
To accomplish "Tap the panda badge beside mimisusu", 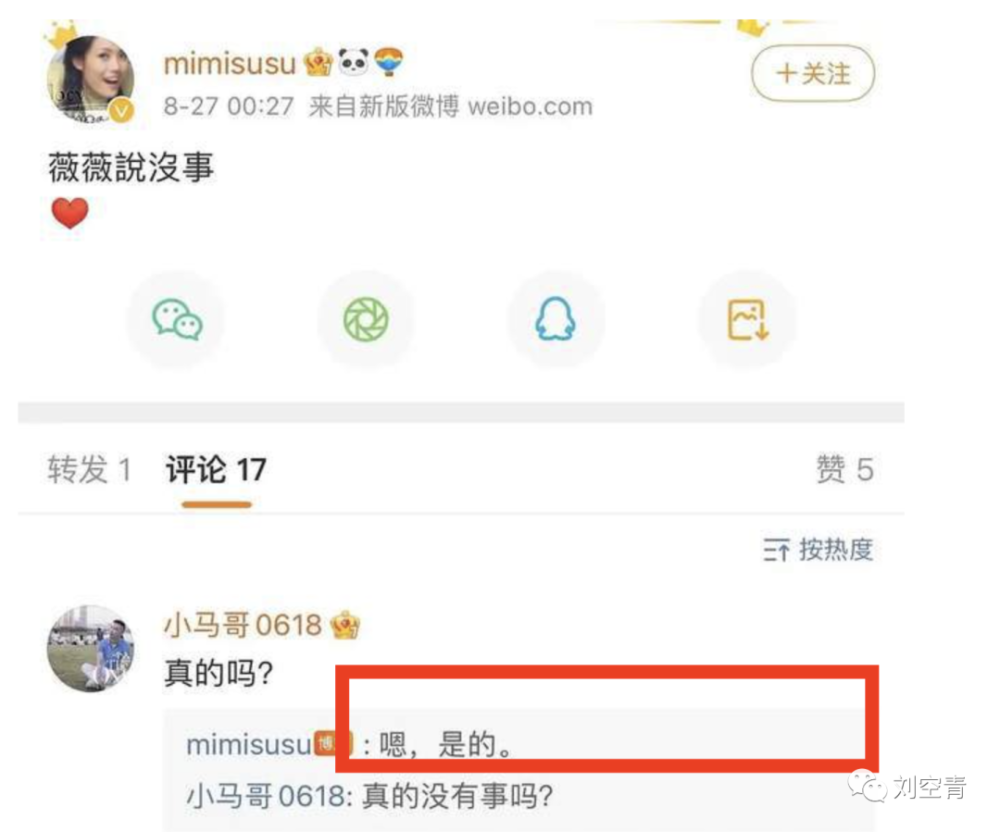I will click(353, 62).
